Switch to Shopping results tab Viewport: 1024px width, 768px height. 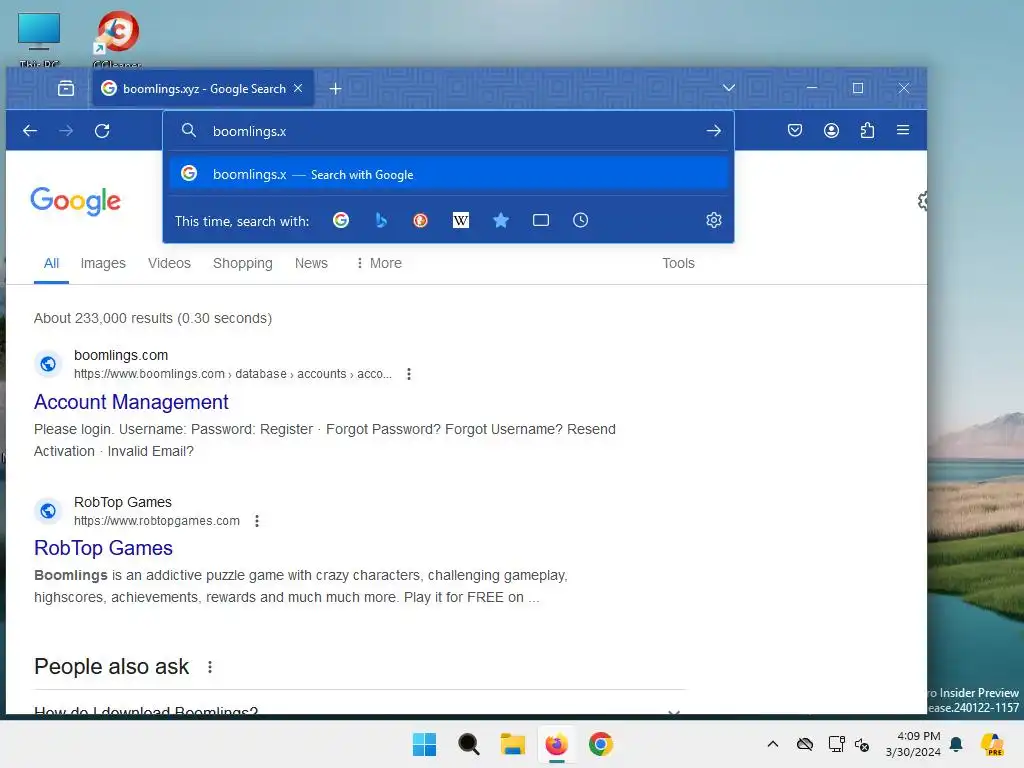(243, 263)
